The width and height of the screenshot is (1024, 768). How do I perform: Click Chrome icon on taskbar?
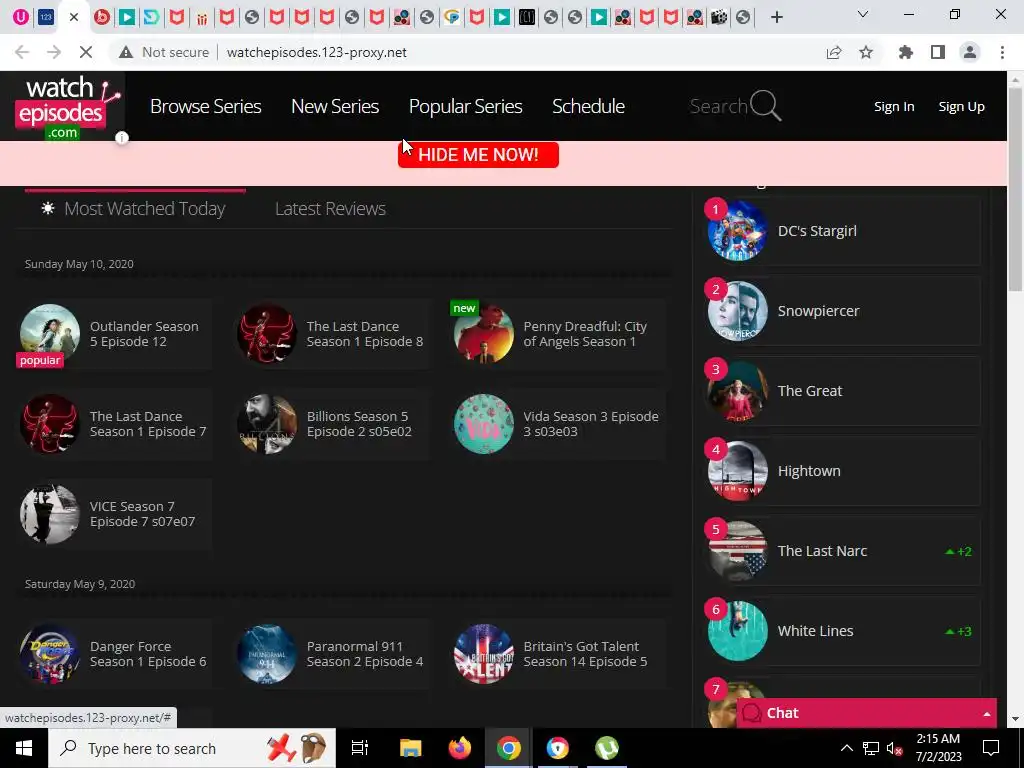point(509,748)
